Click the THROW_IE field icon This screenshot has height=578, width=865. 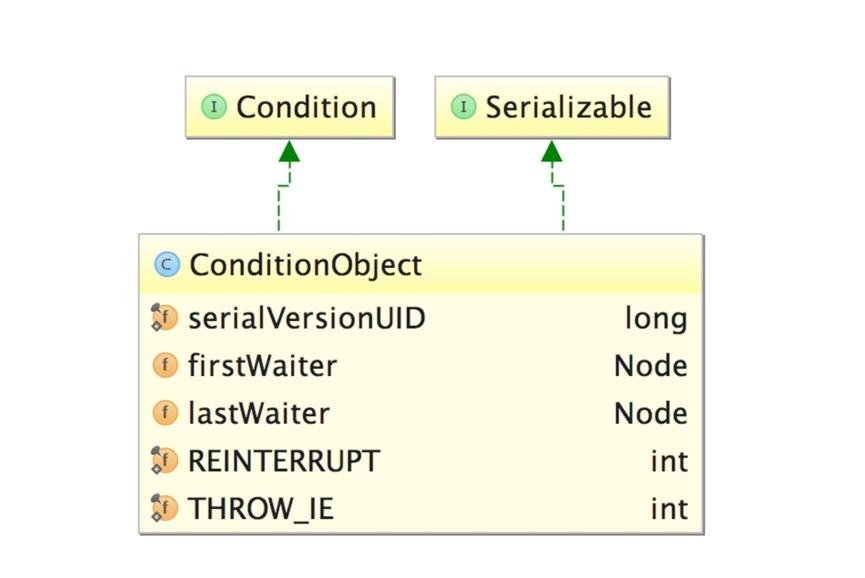164,509
